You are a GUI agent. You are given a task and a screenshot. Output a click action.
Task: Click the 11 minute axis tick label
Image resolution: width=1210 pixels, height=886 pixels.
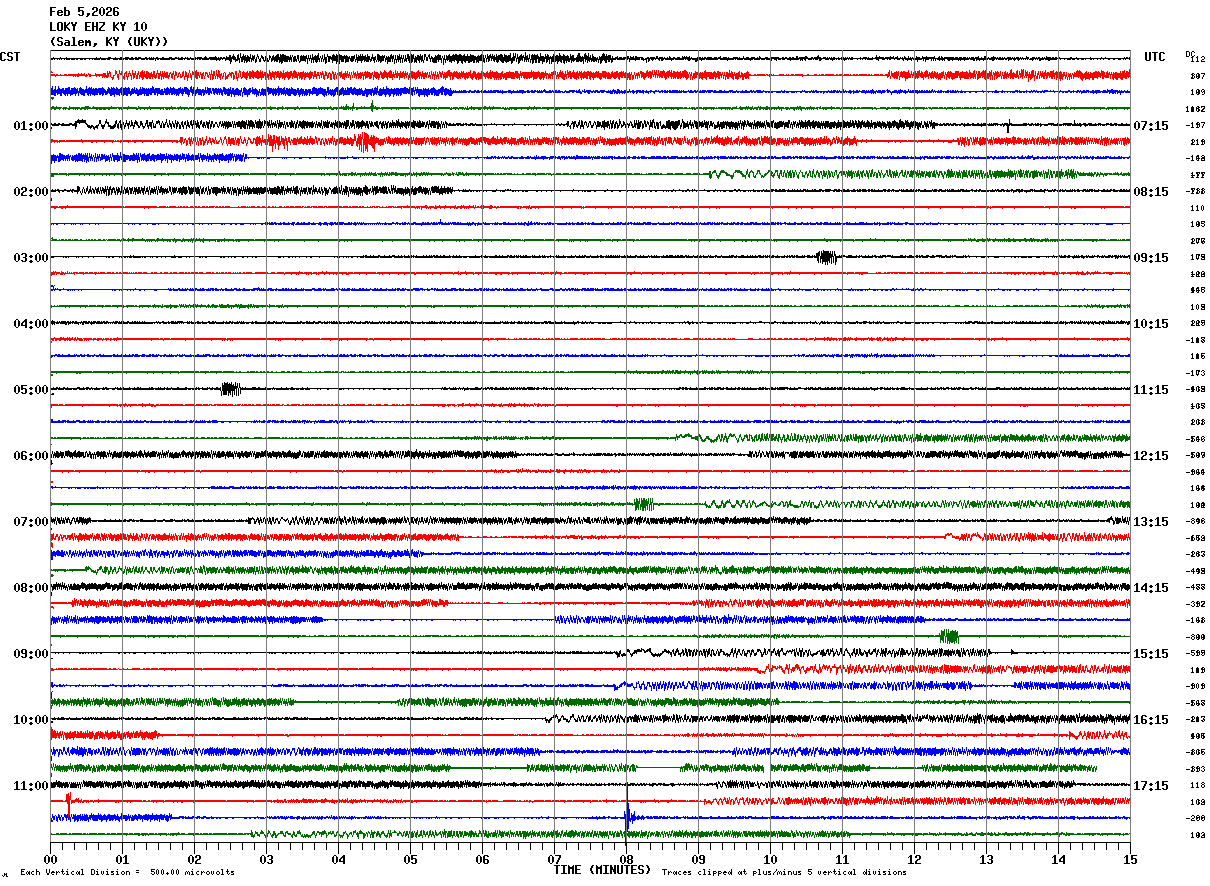click(842, 859)
